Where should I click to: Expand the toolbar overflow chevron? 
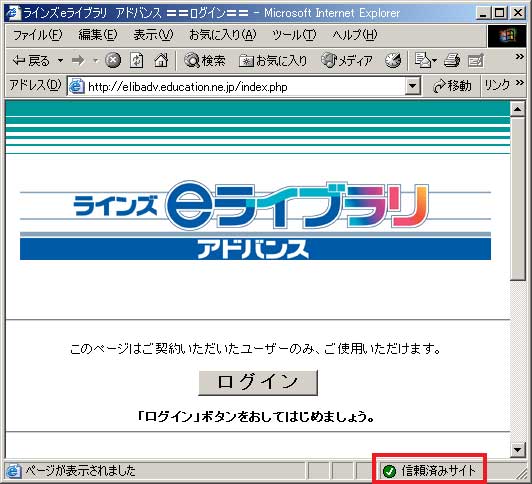pyautogui.click(x=519, y=57)
